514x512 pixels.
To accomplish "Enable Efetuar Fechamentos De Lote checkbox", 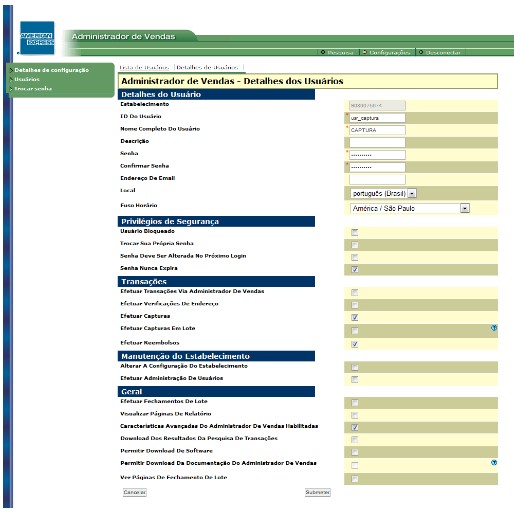I will [x=355, y=403].
